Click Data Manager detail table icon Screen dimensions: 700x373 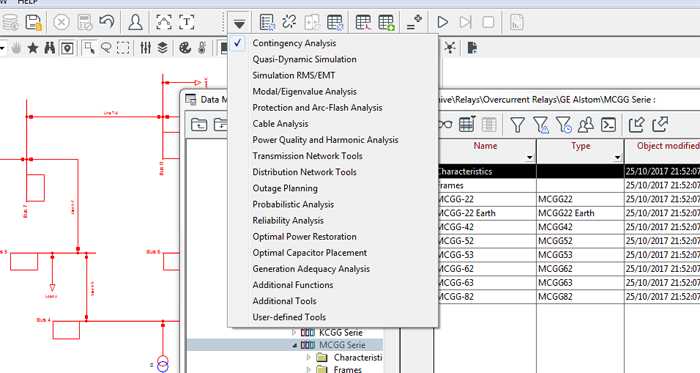pyautogui.click(x=467, y=124)
